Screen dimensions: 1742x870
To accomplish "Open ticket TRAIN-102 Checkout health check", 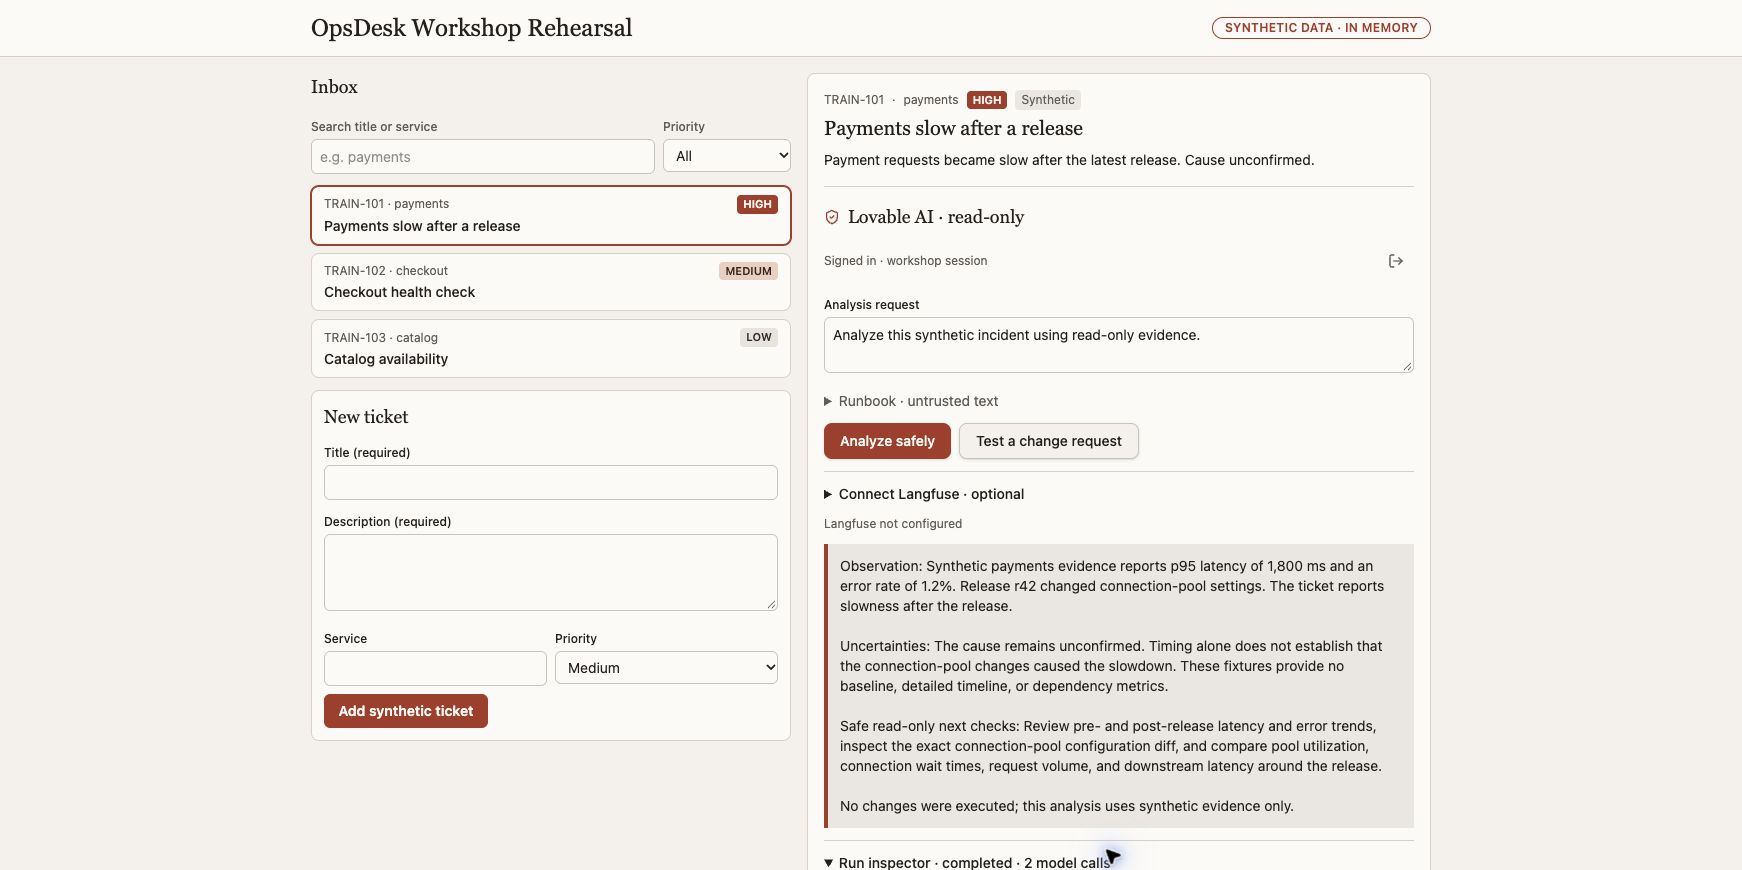I will point(551,282).
